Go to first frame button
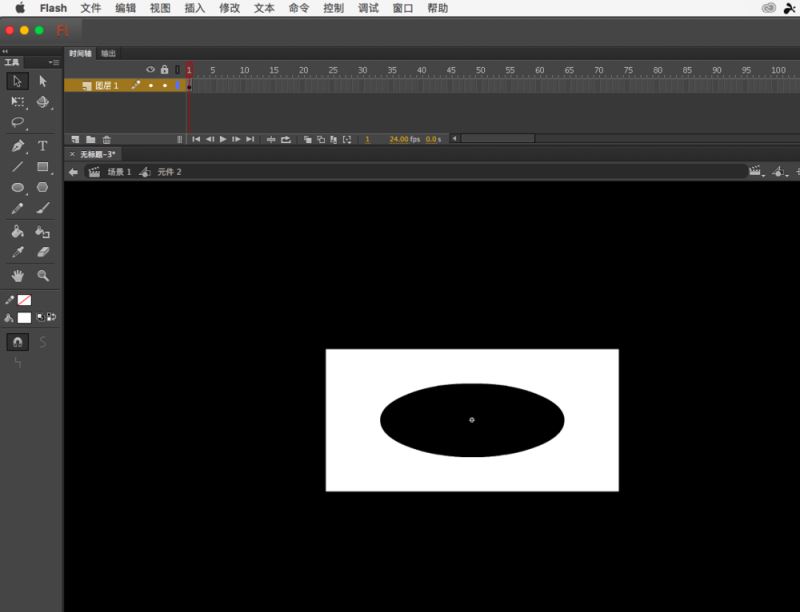The width and height of the screenshot is (800, 612). point(196,139)
